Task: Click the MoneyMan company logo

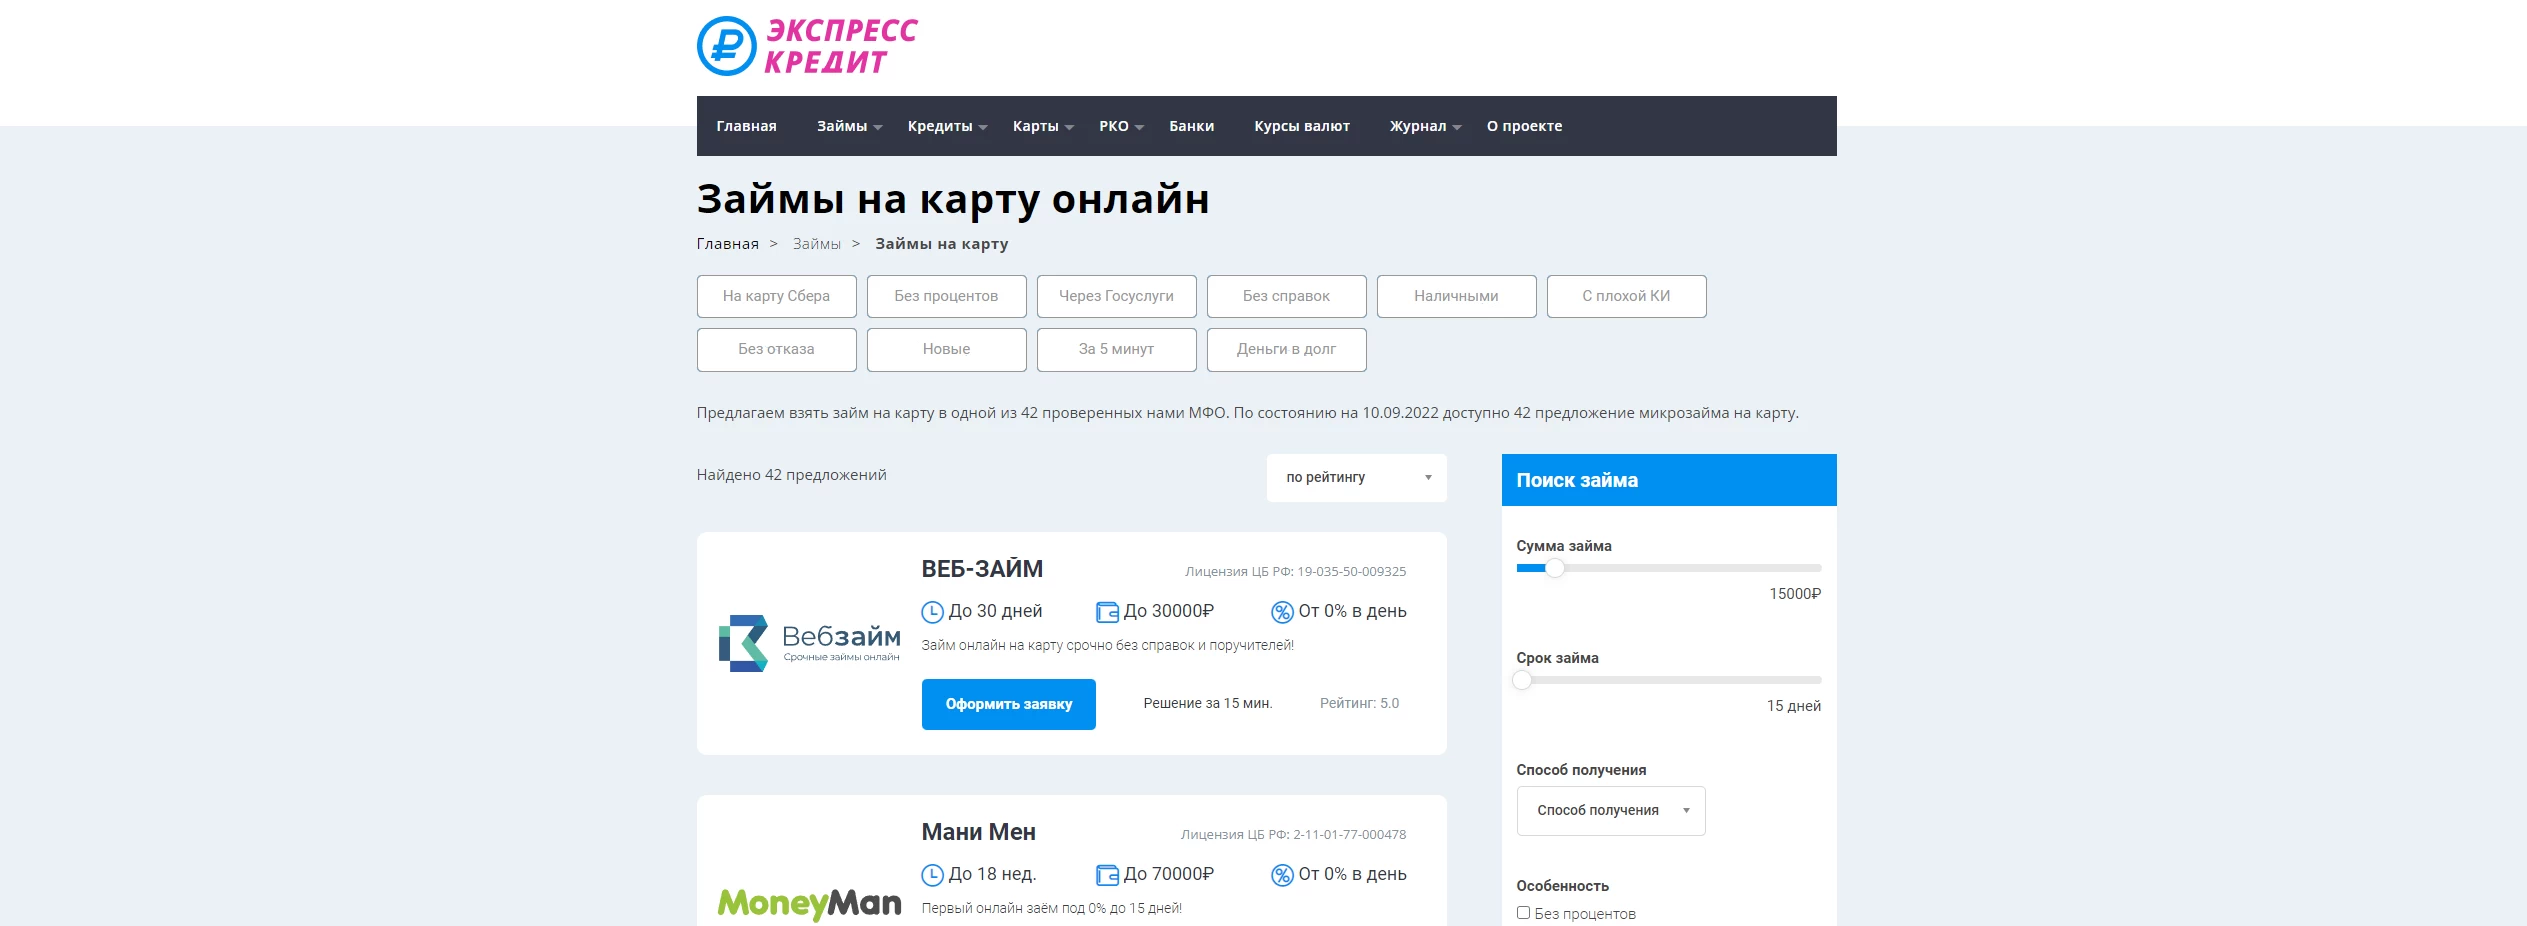Action: (809, 904)
